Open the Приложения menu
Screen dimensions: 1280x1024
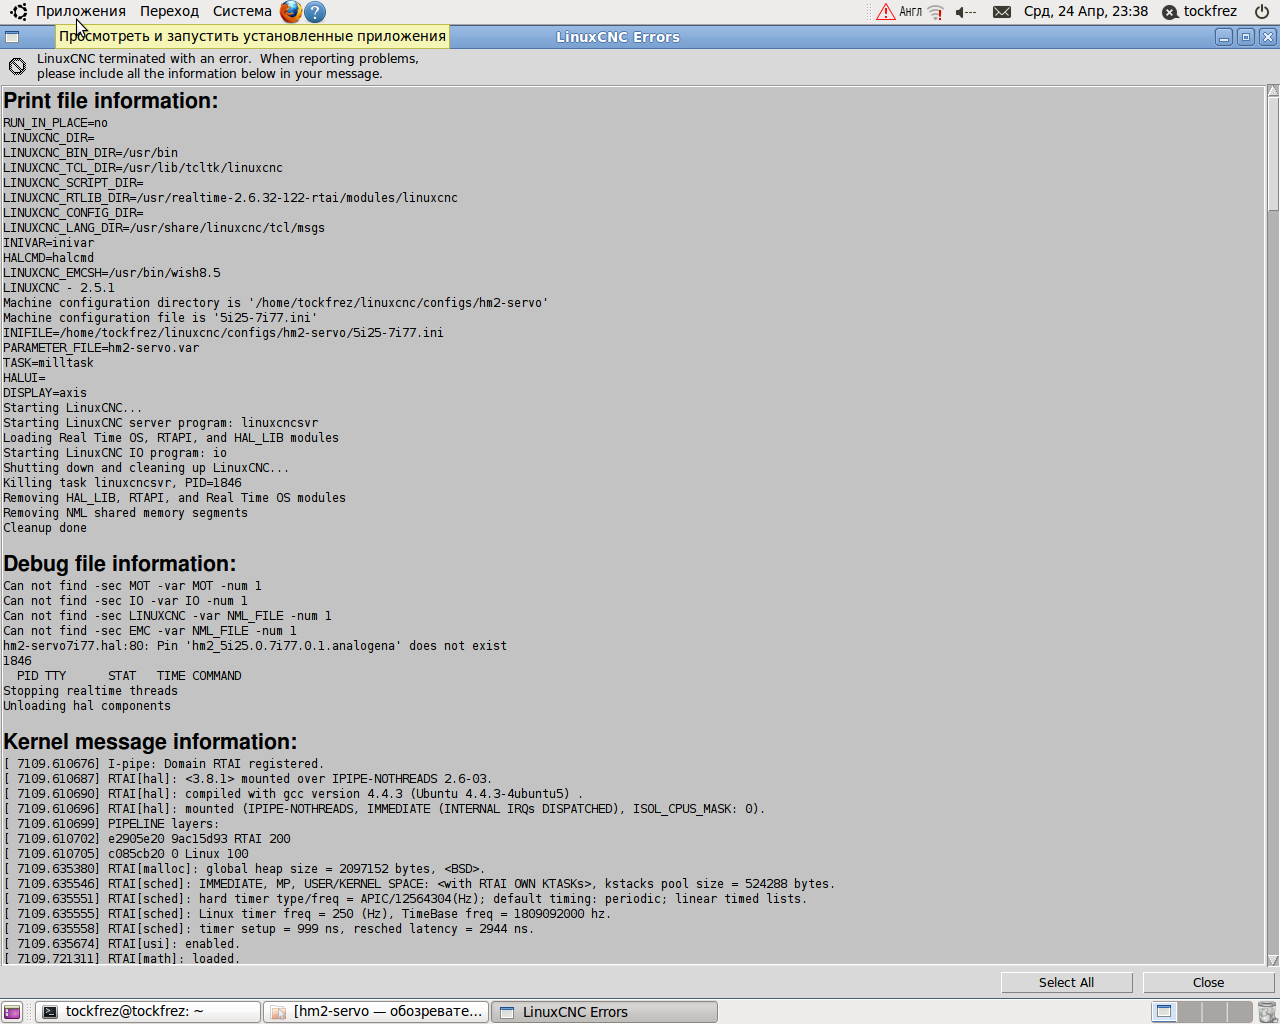81,12
